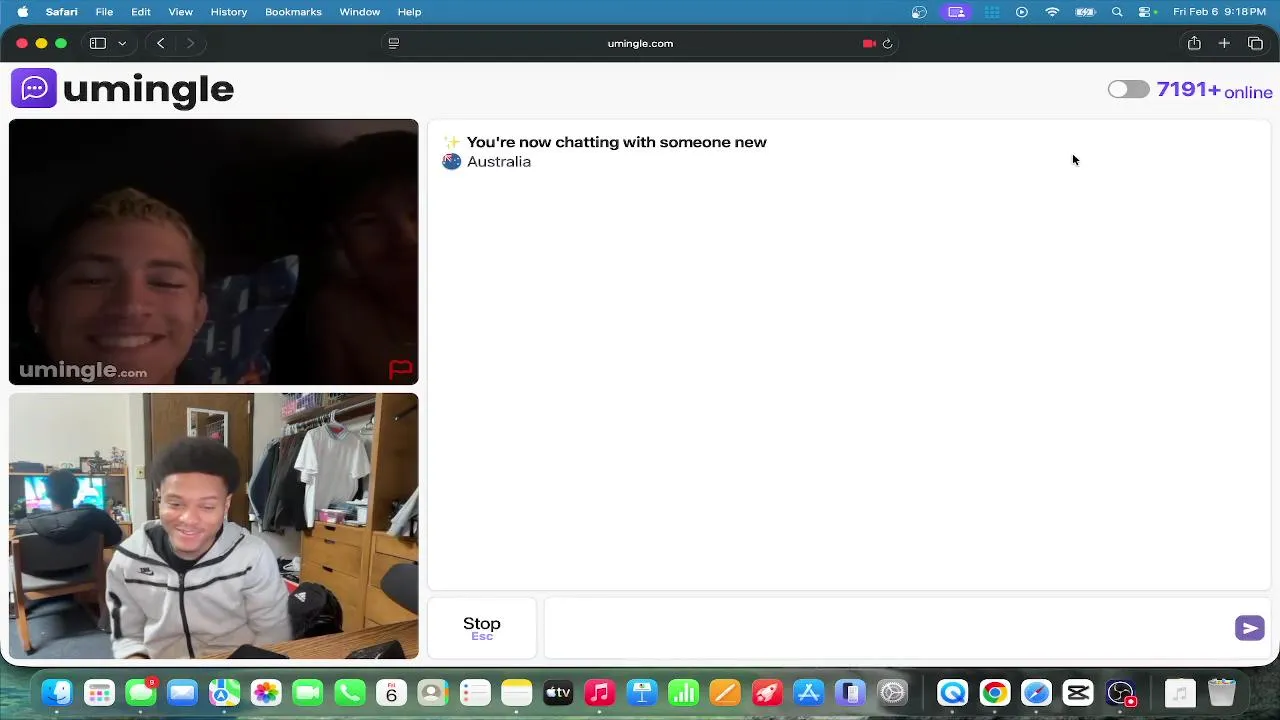Open the File menu

104,12
